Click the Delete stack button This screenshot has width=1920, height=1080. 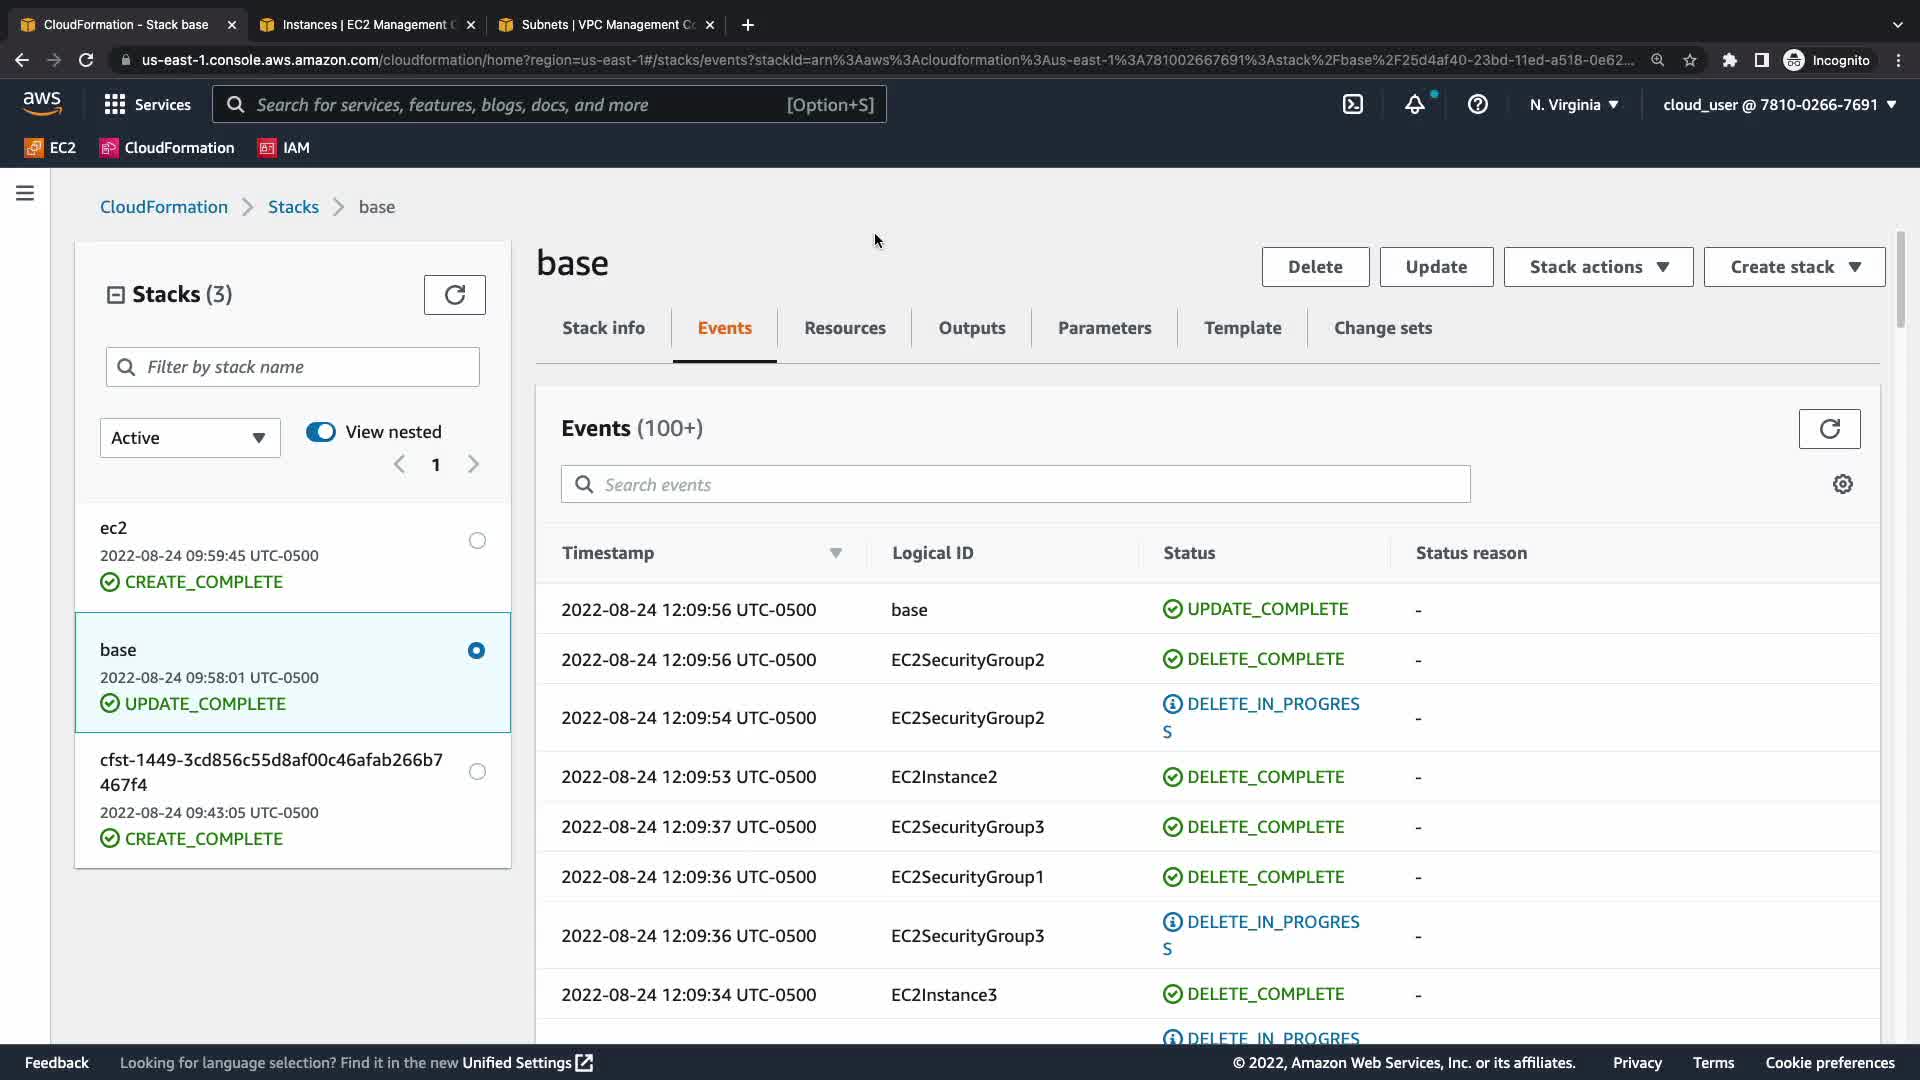click(1314, 267)
